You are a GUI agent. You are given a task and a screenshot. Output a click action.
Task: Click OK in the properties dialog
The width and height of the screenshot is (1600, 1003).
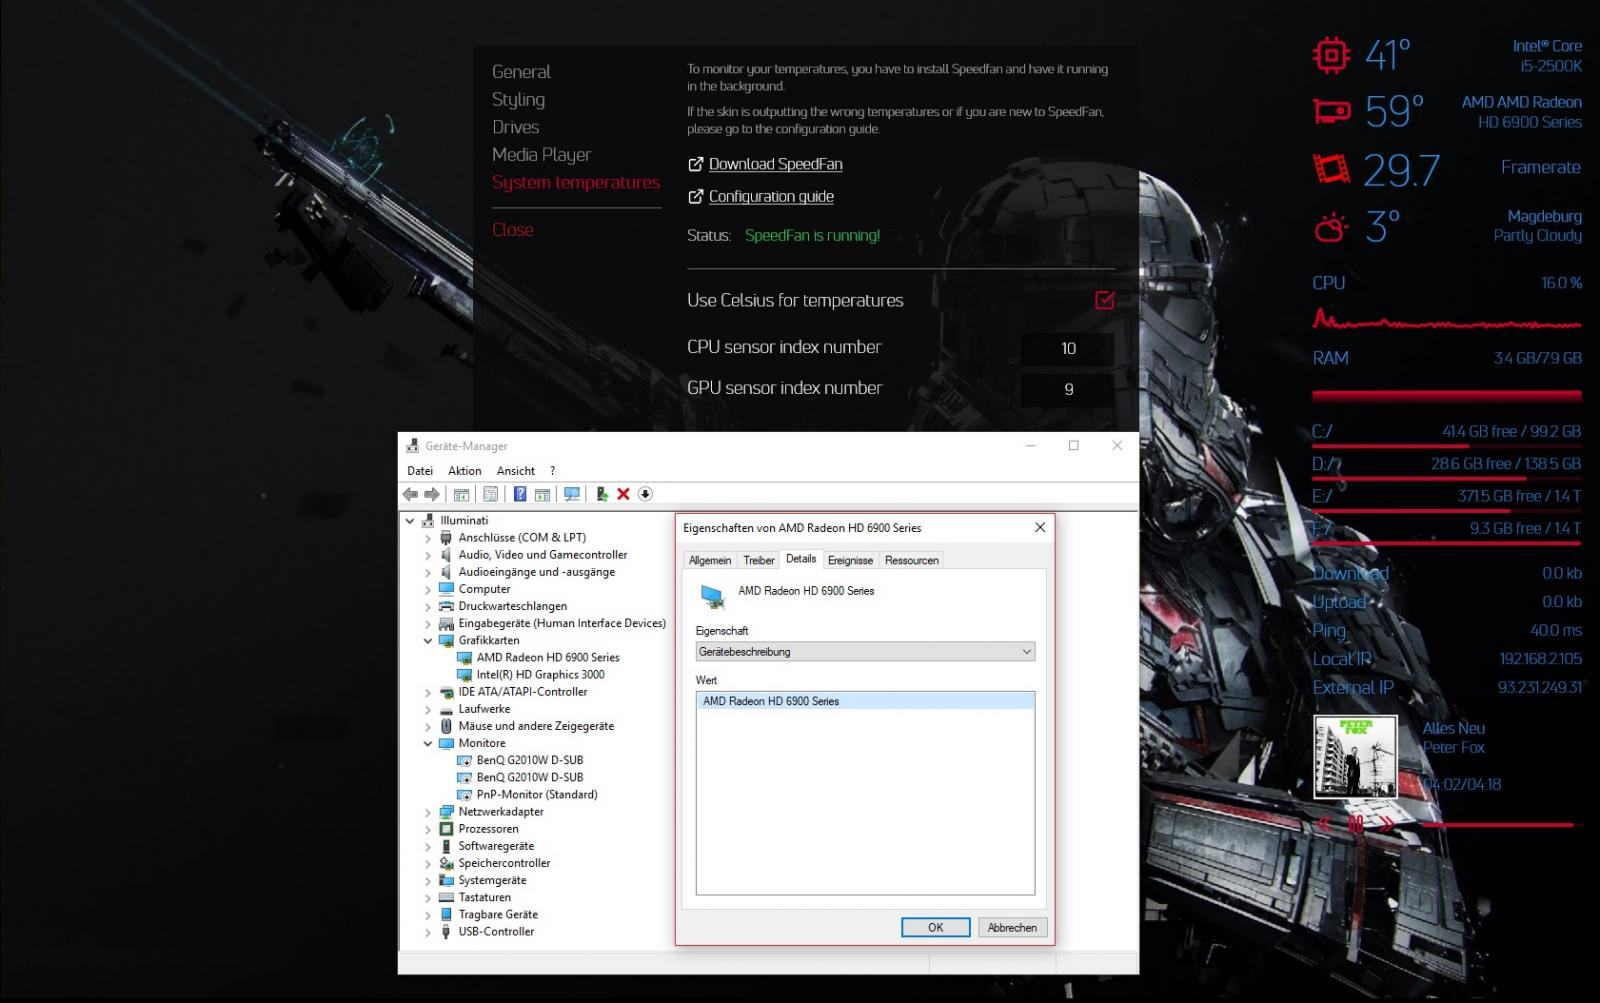(x=935, y=927)
